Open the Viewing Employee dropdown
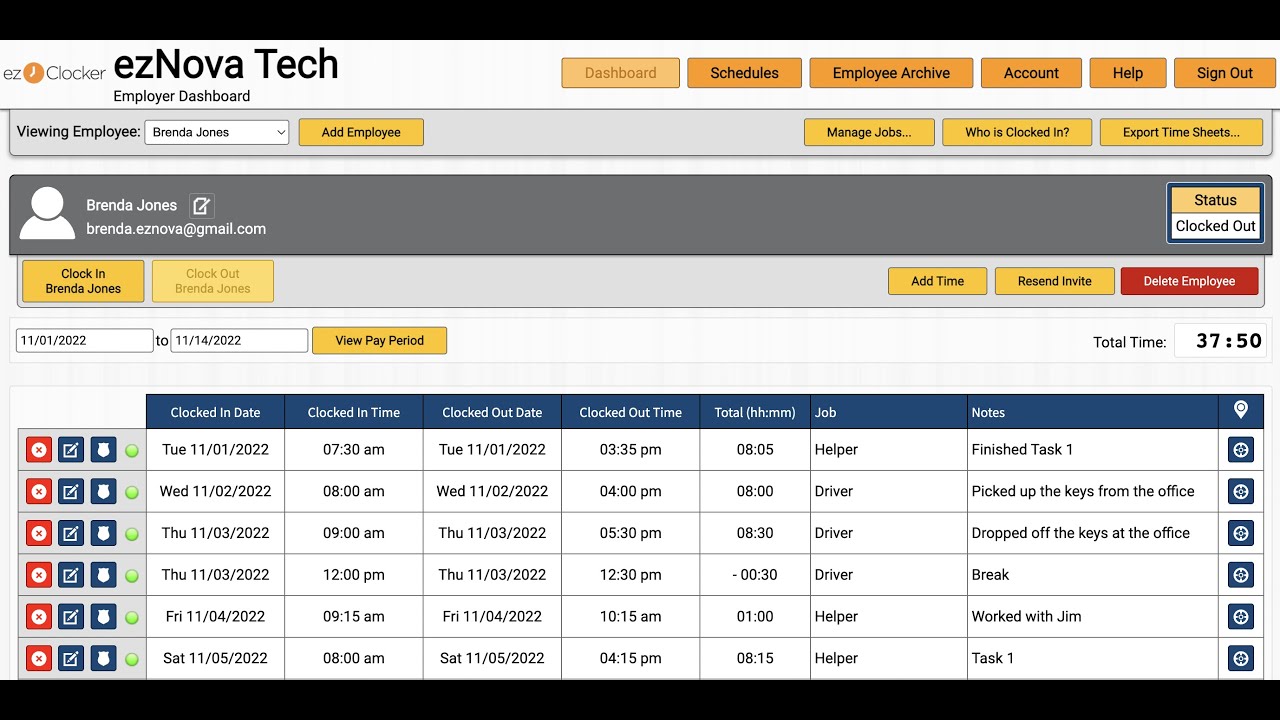1280x720 pixels. [x=217, y=132]
